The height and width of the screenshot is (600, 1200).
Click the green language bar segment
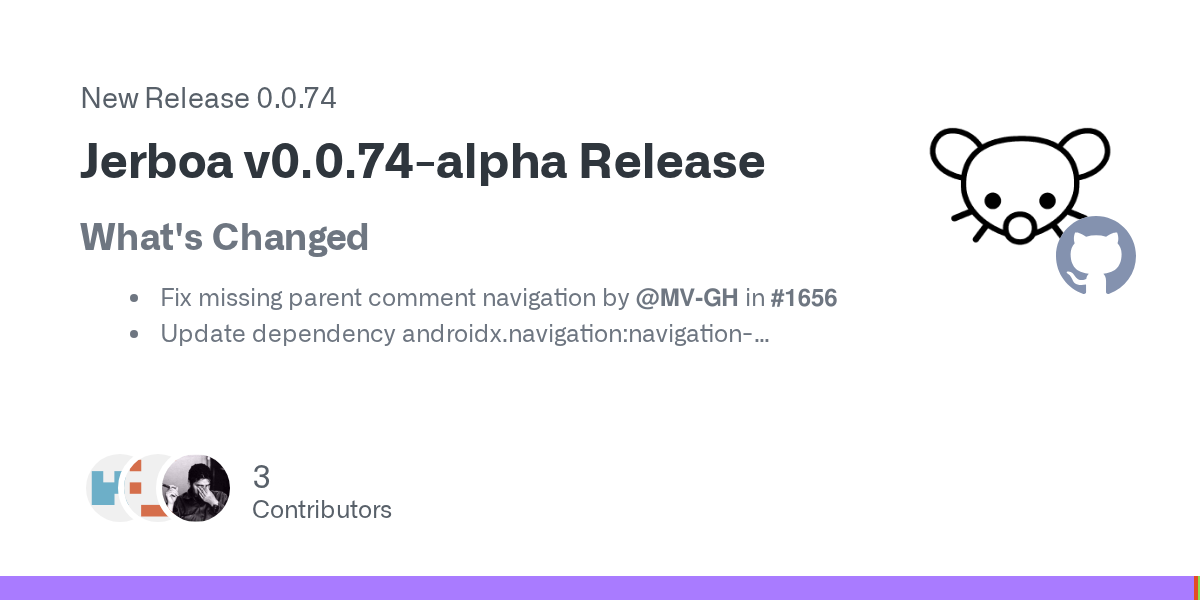point(1197,588)
